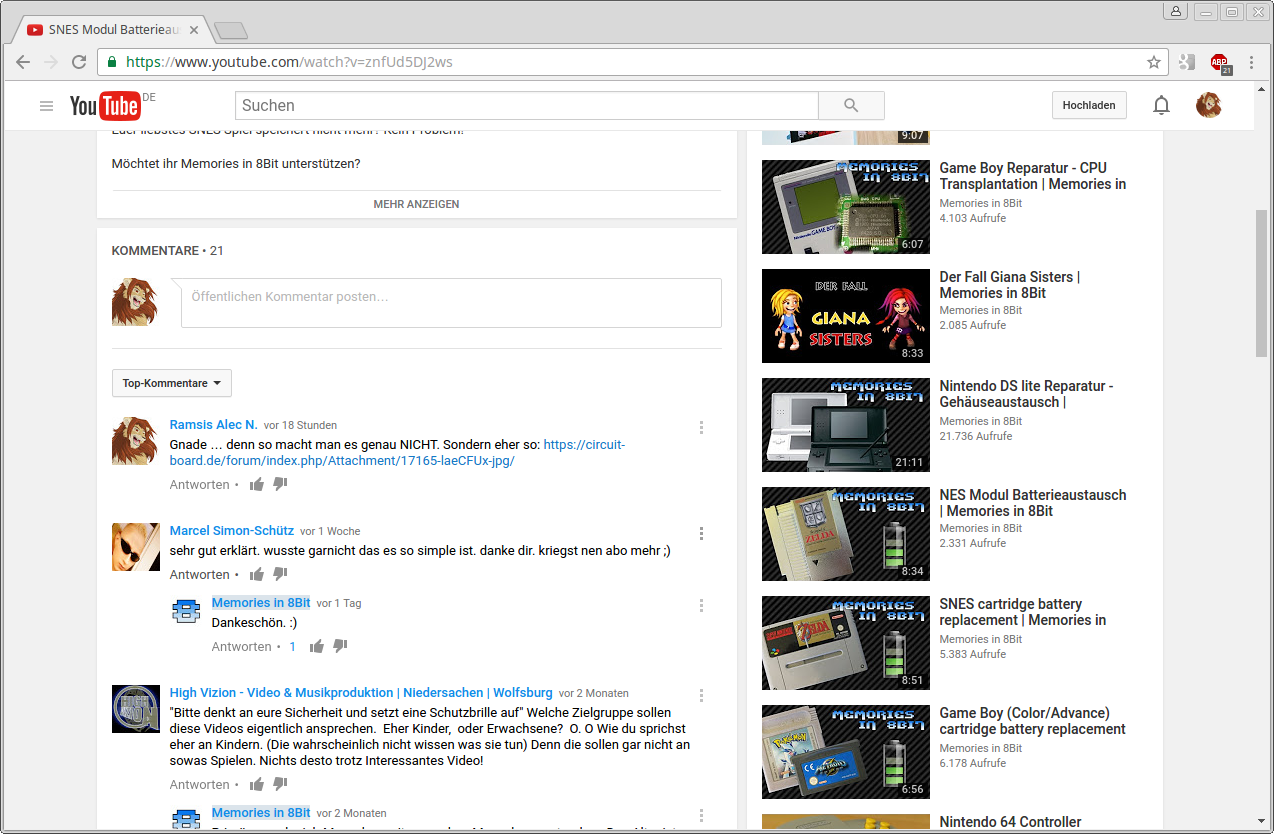
Task: Open Marcel Simon-Schütz's avatar picture
Action: click(136, 547)
